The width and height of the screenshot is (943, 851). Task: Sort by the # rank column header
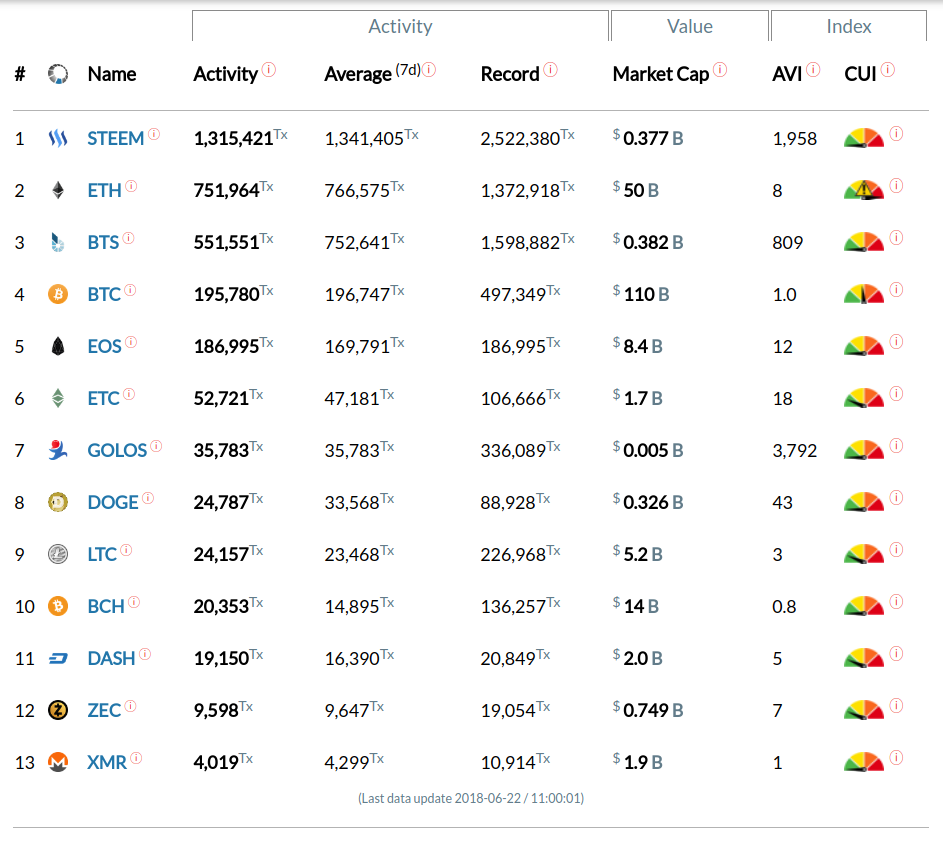[20, 74]
